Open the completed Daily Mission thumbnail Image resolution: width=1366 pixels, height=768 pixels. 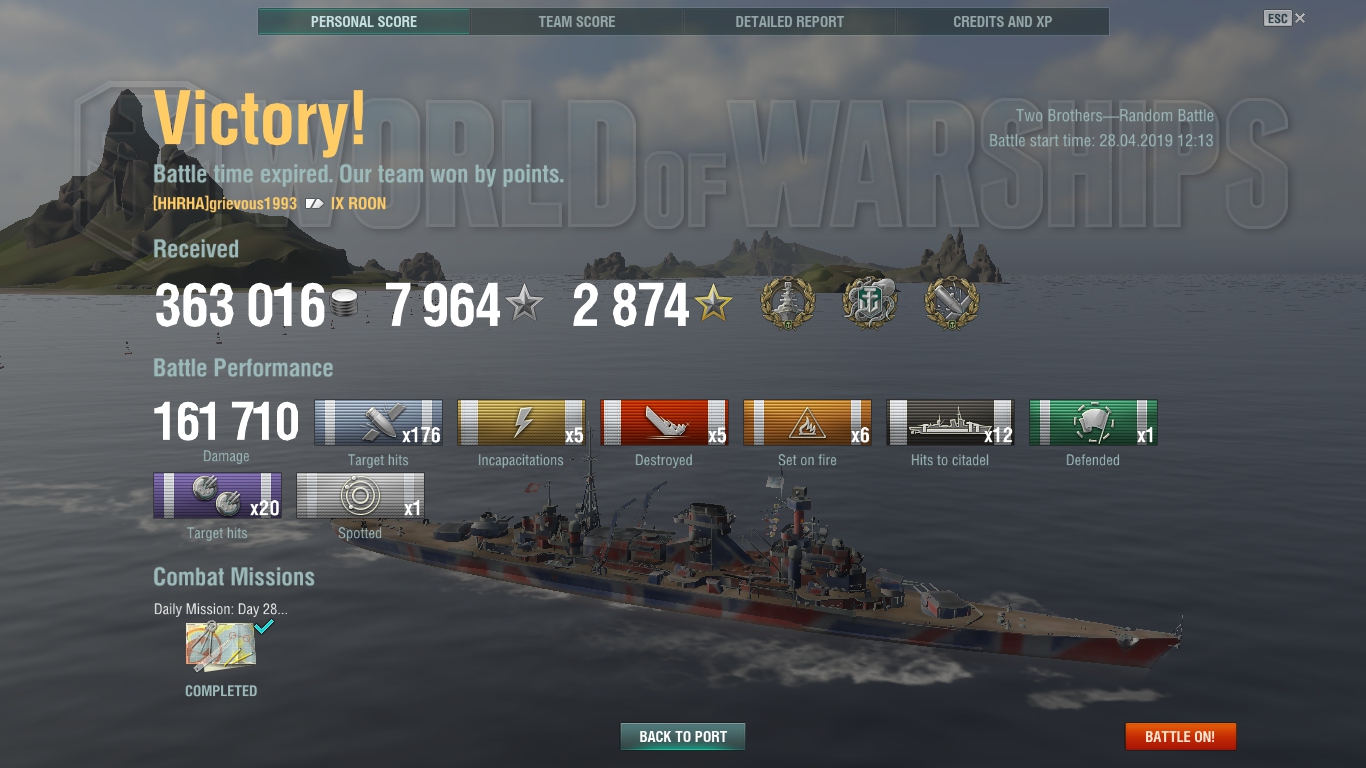(x=221, y=646)
